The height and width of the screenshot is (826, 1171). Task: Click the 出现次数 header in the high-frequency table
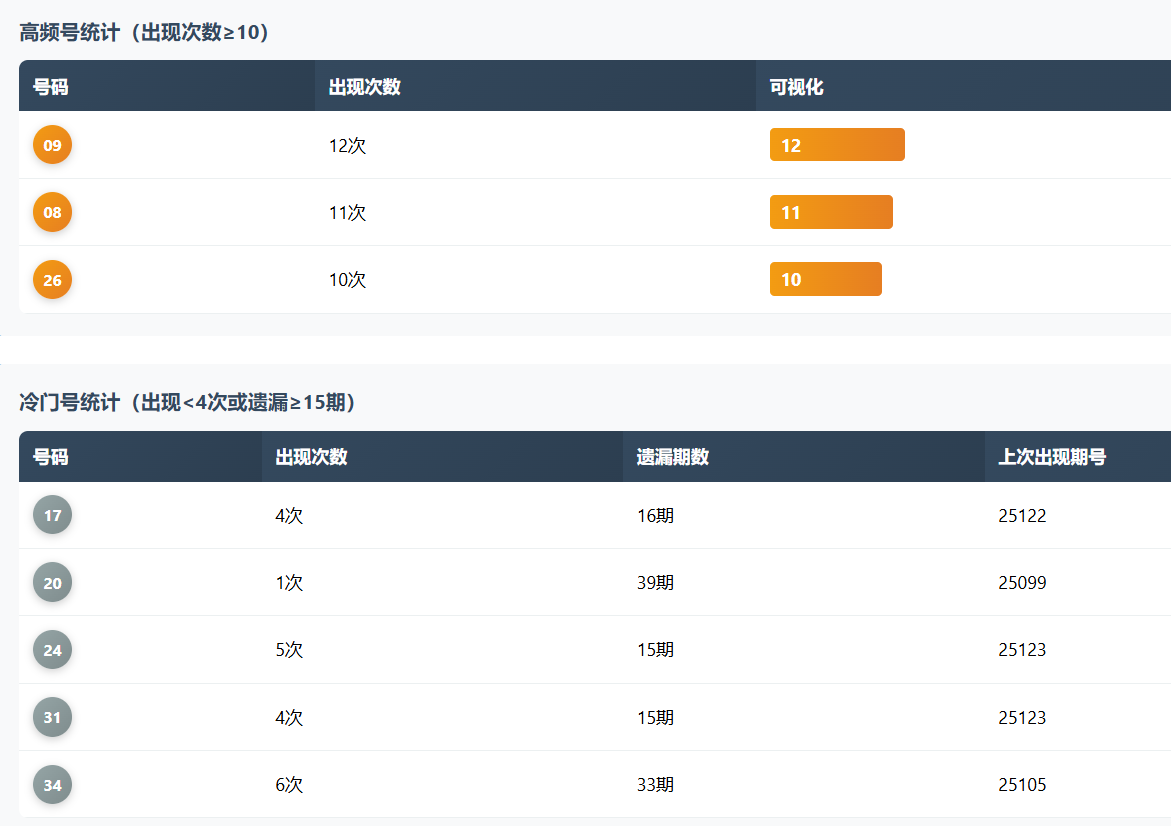tap(365, 87)
